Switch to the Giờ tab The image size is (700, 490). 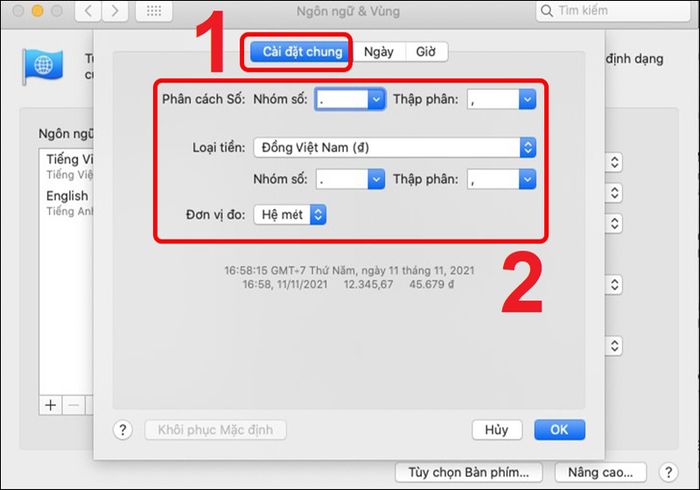tap(426, 52)
